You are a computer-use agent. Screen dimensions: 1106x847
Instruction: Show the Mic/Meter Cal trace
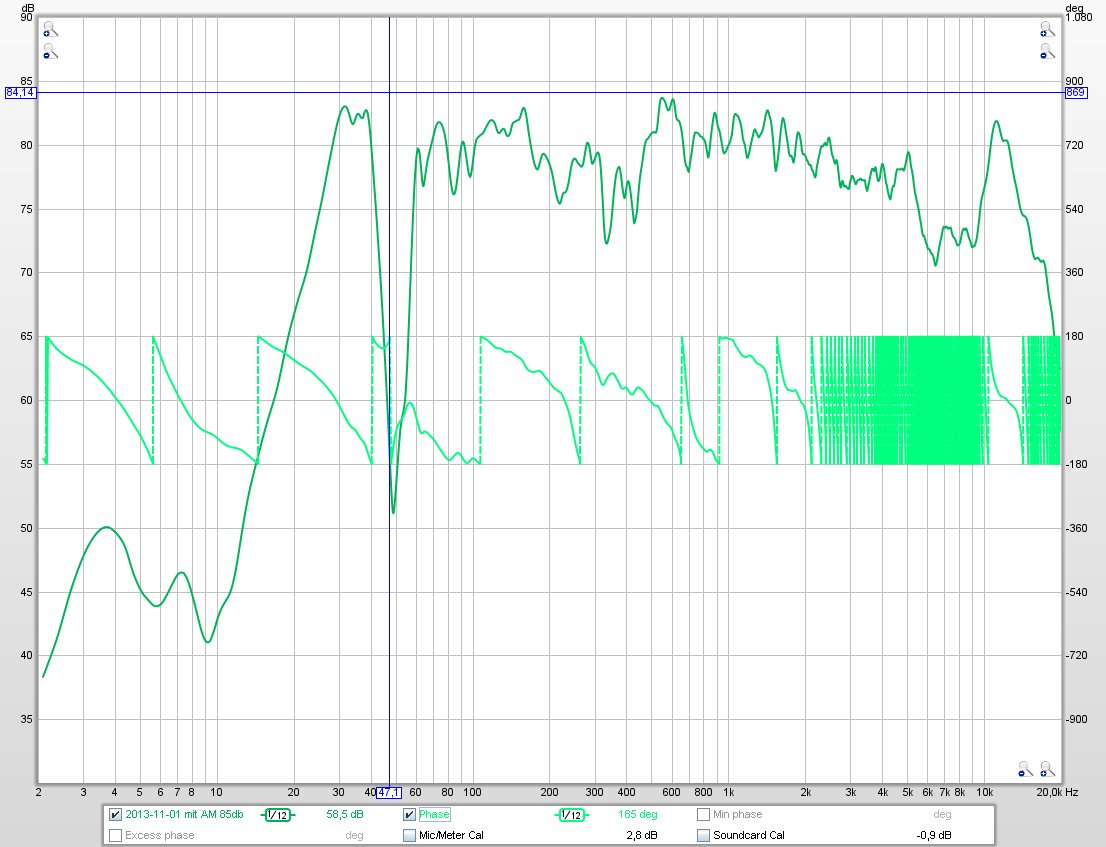point(409,835)
